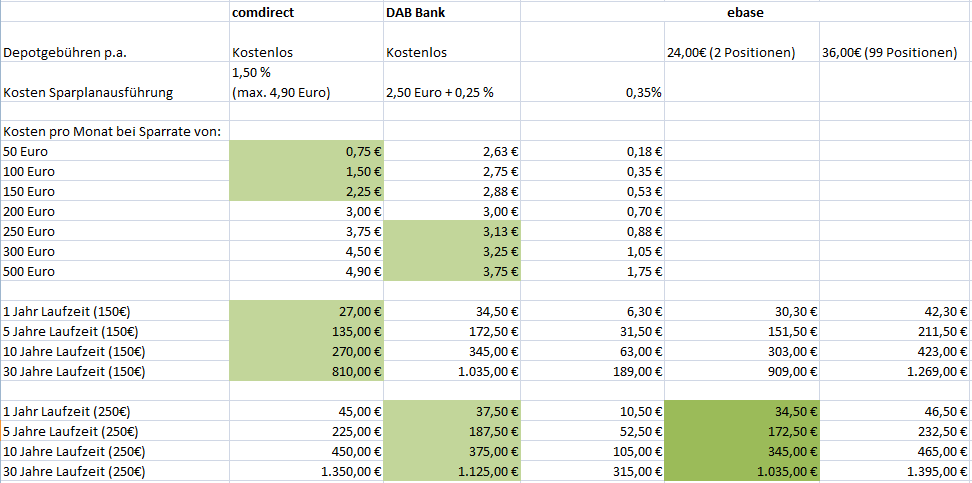Select the 10,50 € cell
This screenshot has width=972, height=483.
[x=592, y=411]
